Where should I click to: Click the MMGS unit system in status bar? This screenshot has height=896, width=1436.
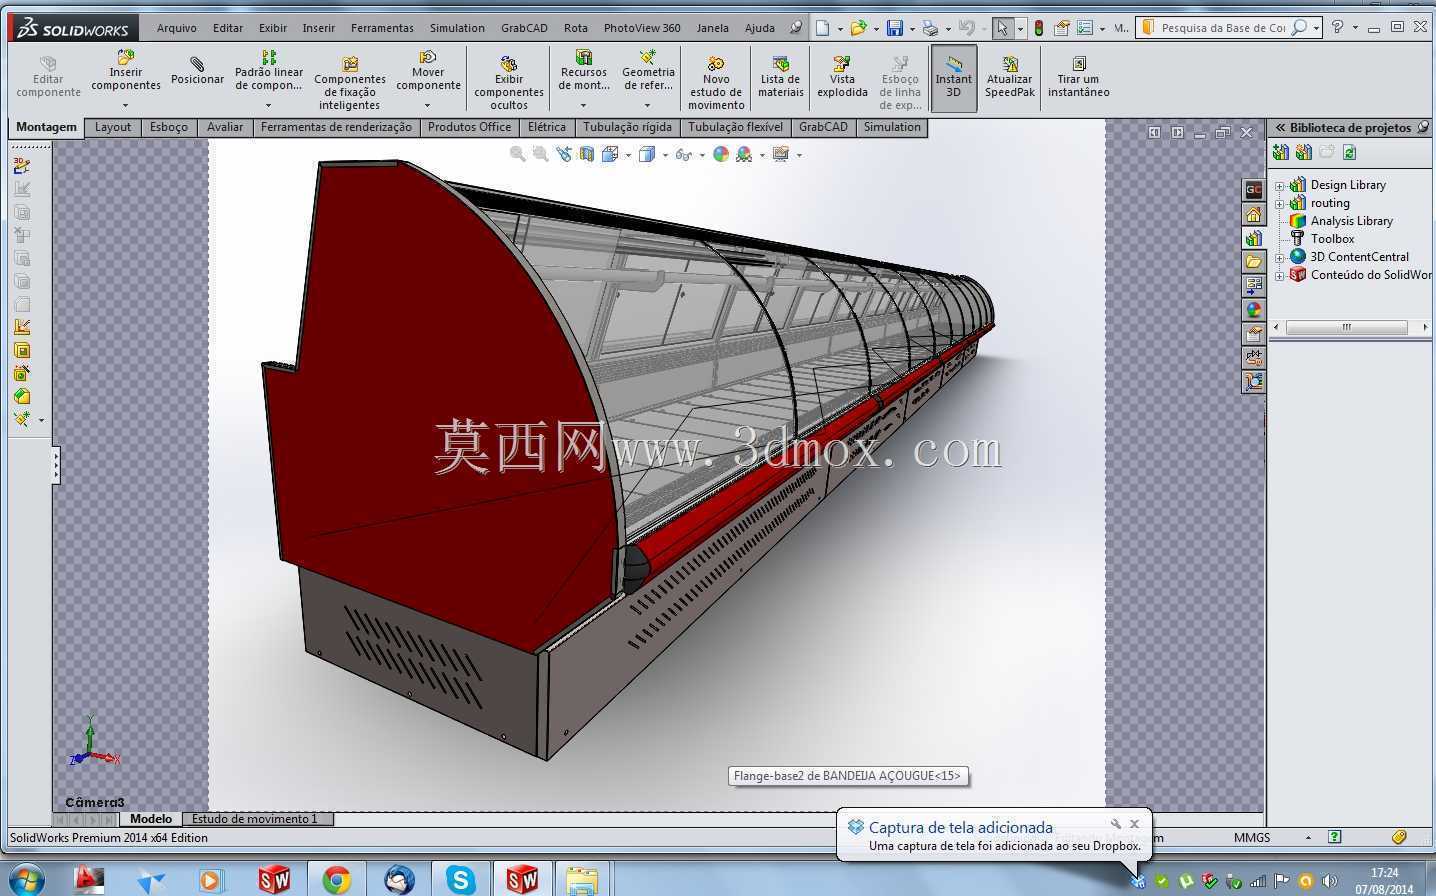coord(1252,838)
